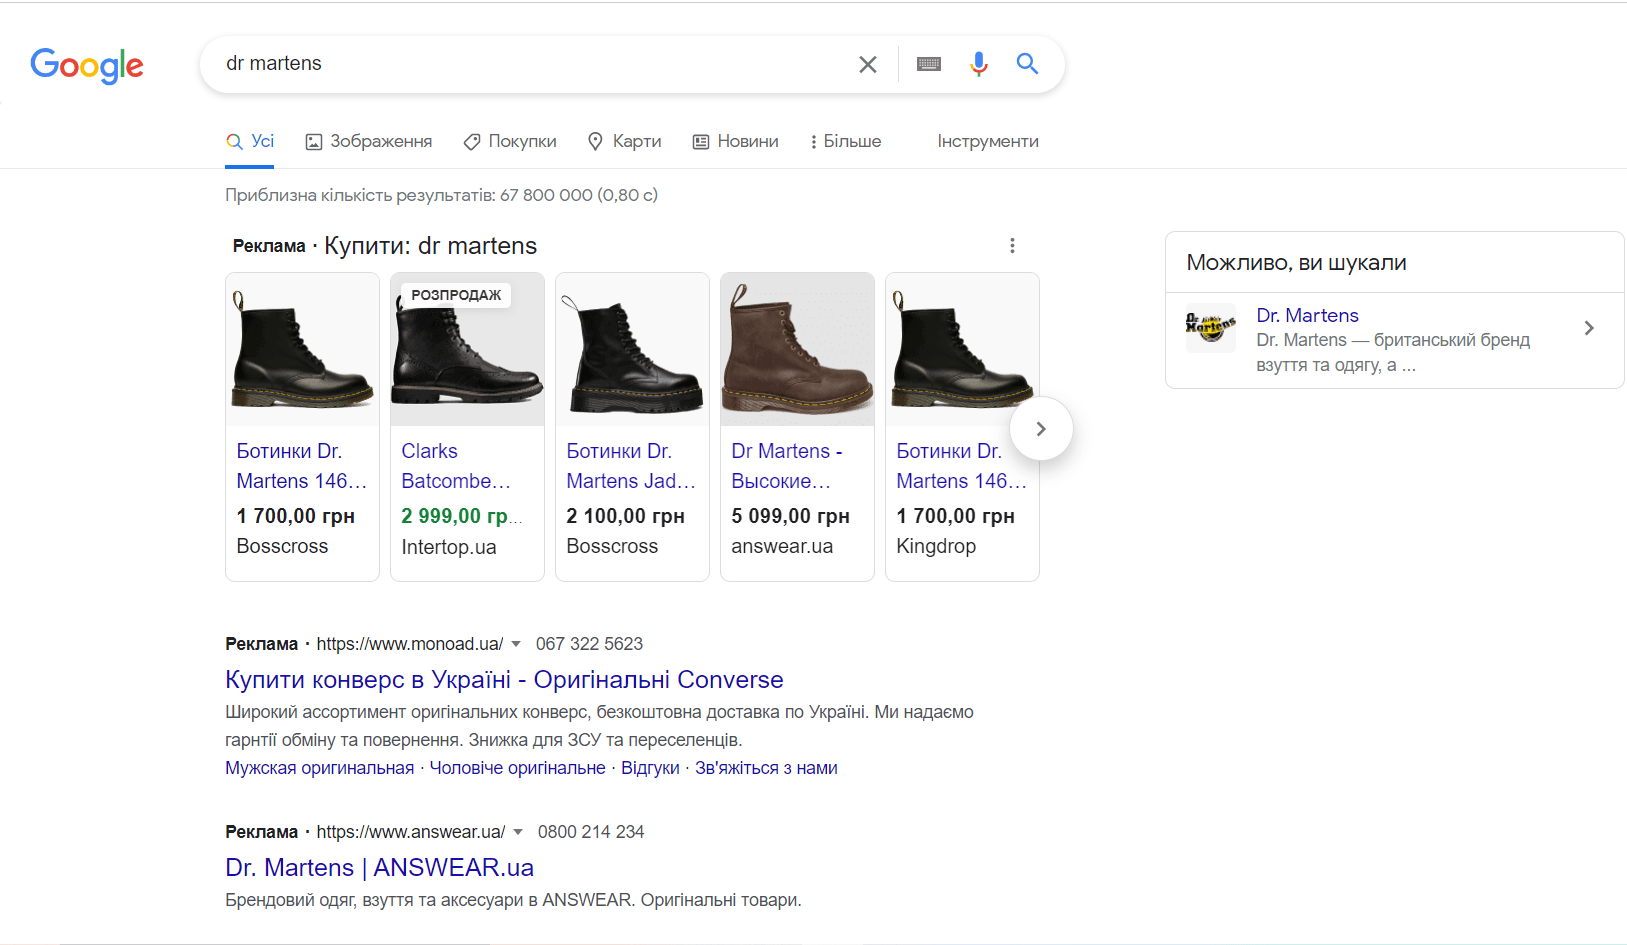
Task: Click into the search input field
Action: [x=530, y=64]
